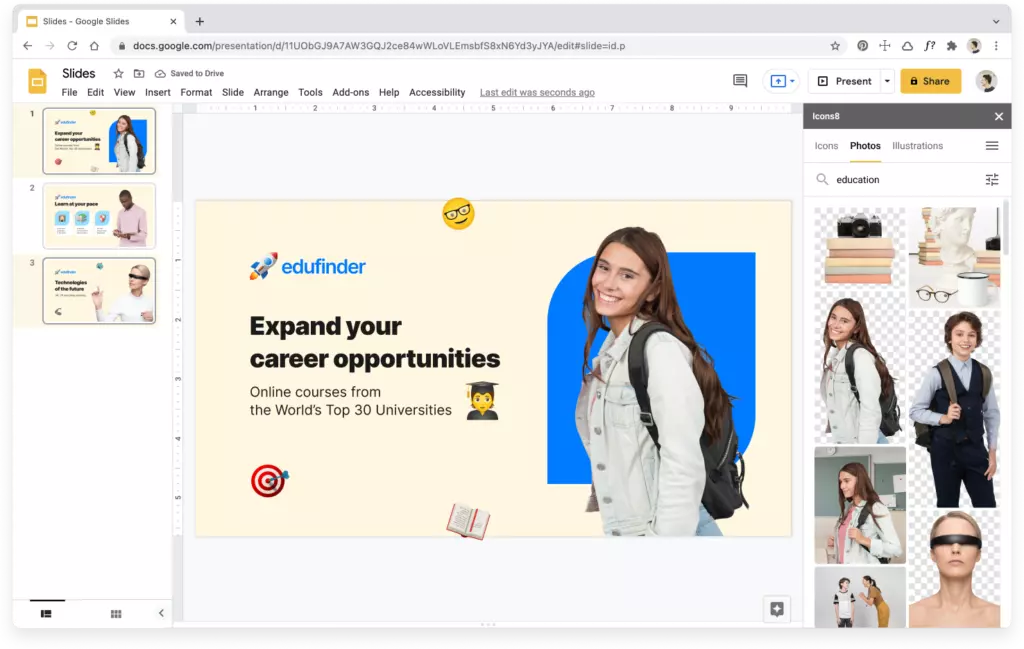This screenshot has width=1024, height=649.
Task: Select the nerd face emoji on slide
Action: coord(458,214)
